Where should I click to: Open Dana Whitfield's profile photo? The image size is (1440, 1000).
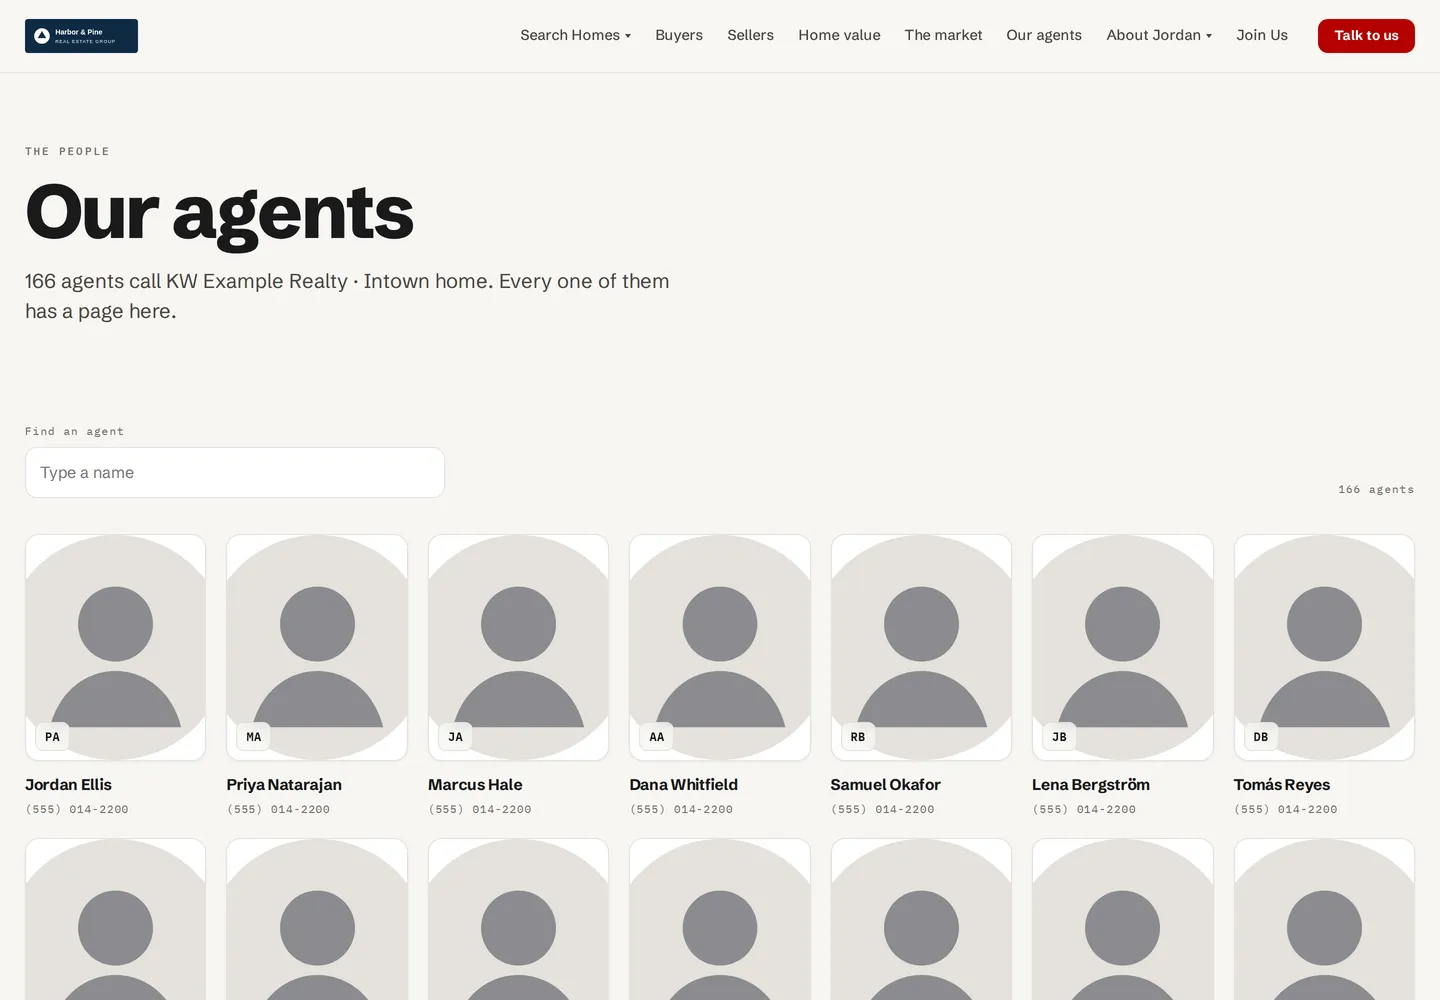(x=720, y=647)
